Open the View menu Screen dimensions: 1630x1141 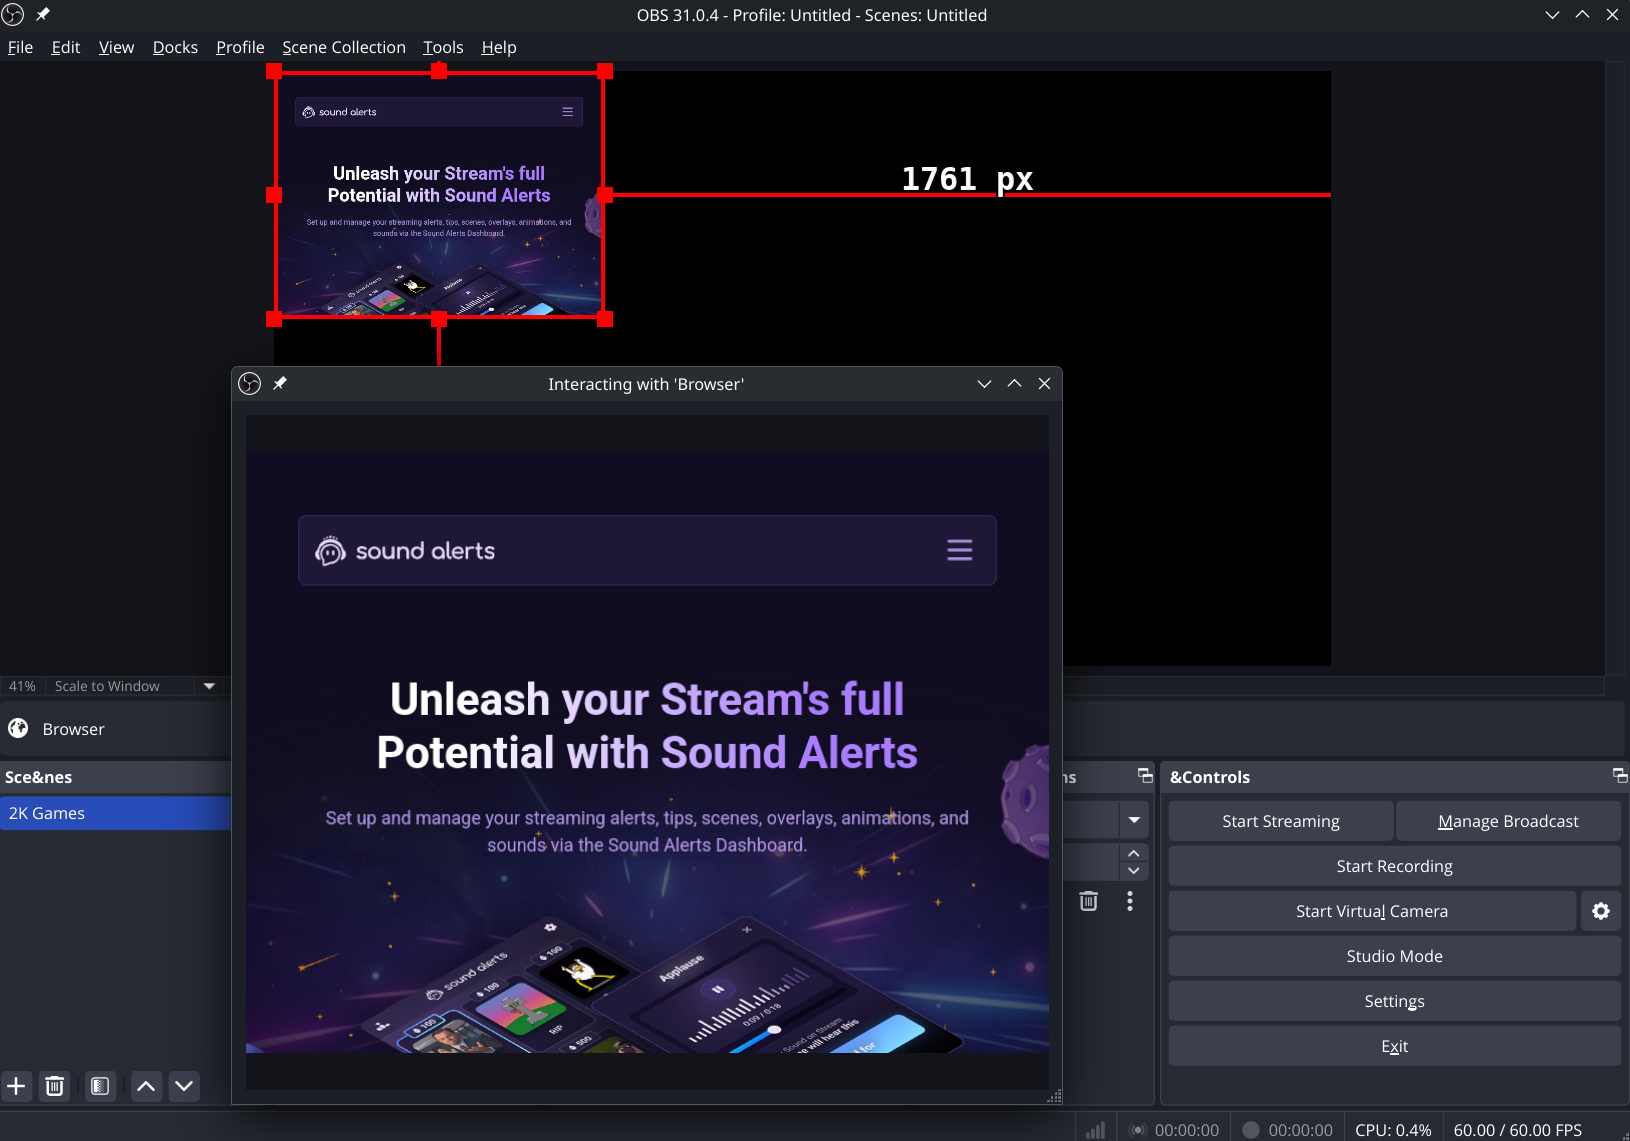(x=116, y=47)
